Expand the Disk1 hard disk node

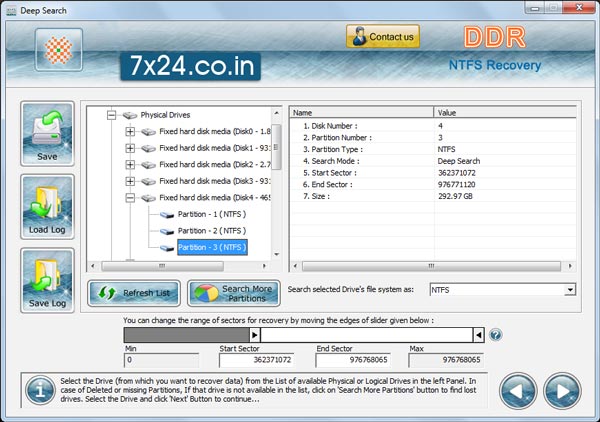click(x=130, y=148)
